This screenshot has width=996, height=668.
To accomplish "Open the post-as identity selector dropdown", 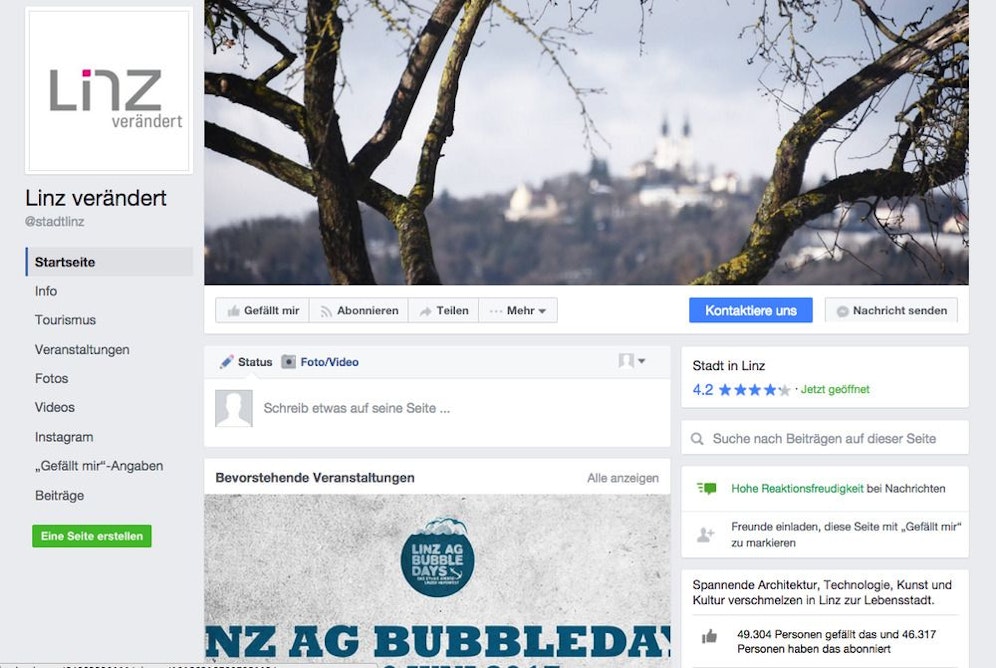I will point(632,361).
